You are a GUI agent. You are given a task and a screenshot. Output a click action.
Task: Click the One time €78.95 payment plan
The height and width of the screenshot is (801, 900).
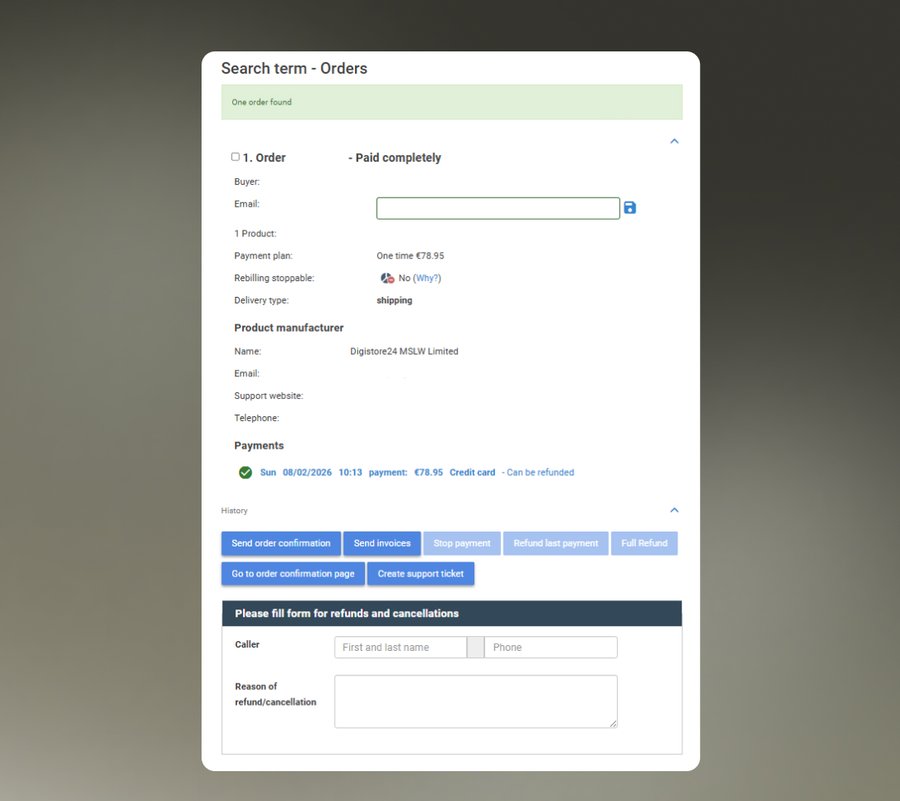[410, 256]
